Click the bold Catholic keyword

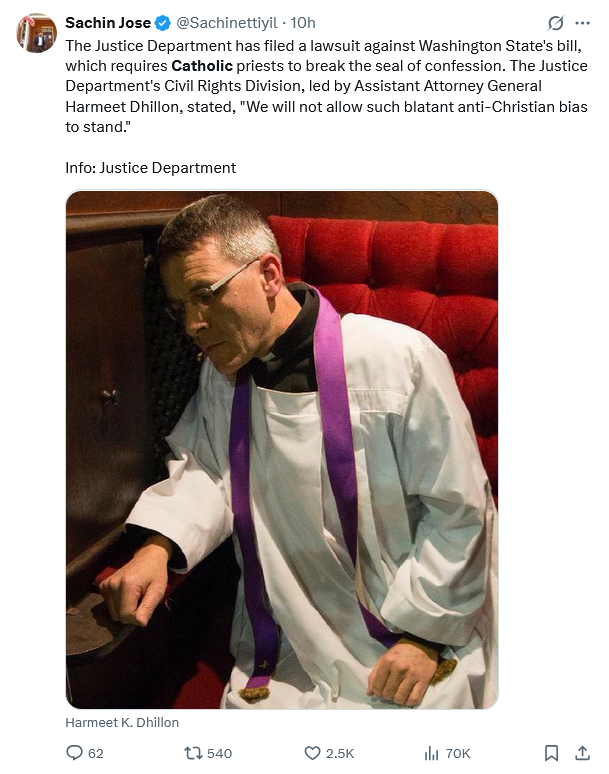tap(202, 66)
